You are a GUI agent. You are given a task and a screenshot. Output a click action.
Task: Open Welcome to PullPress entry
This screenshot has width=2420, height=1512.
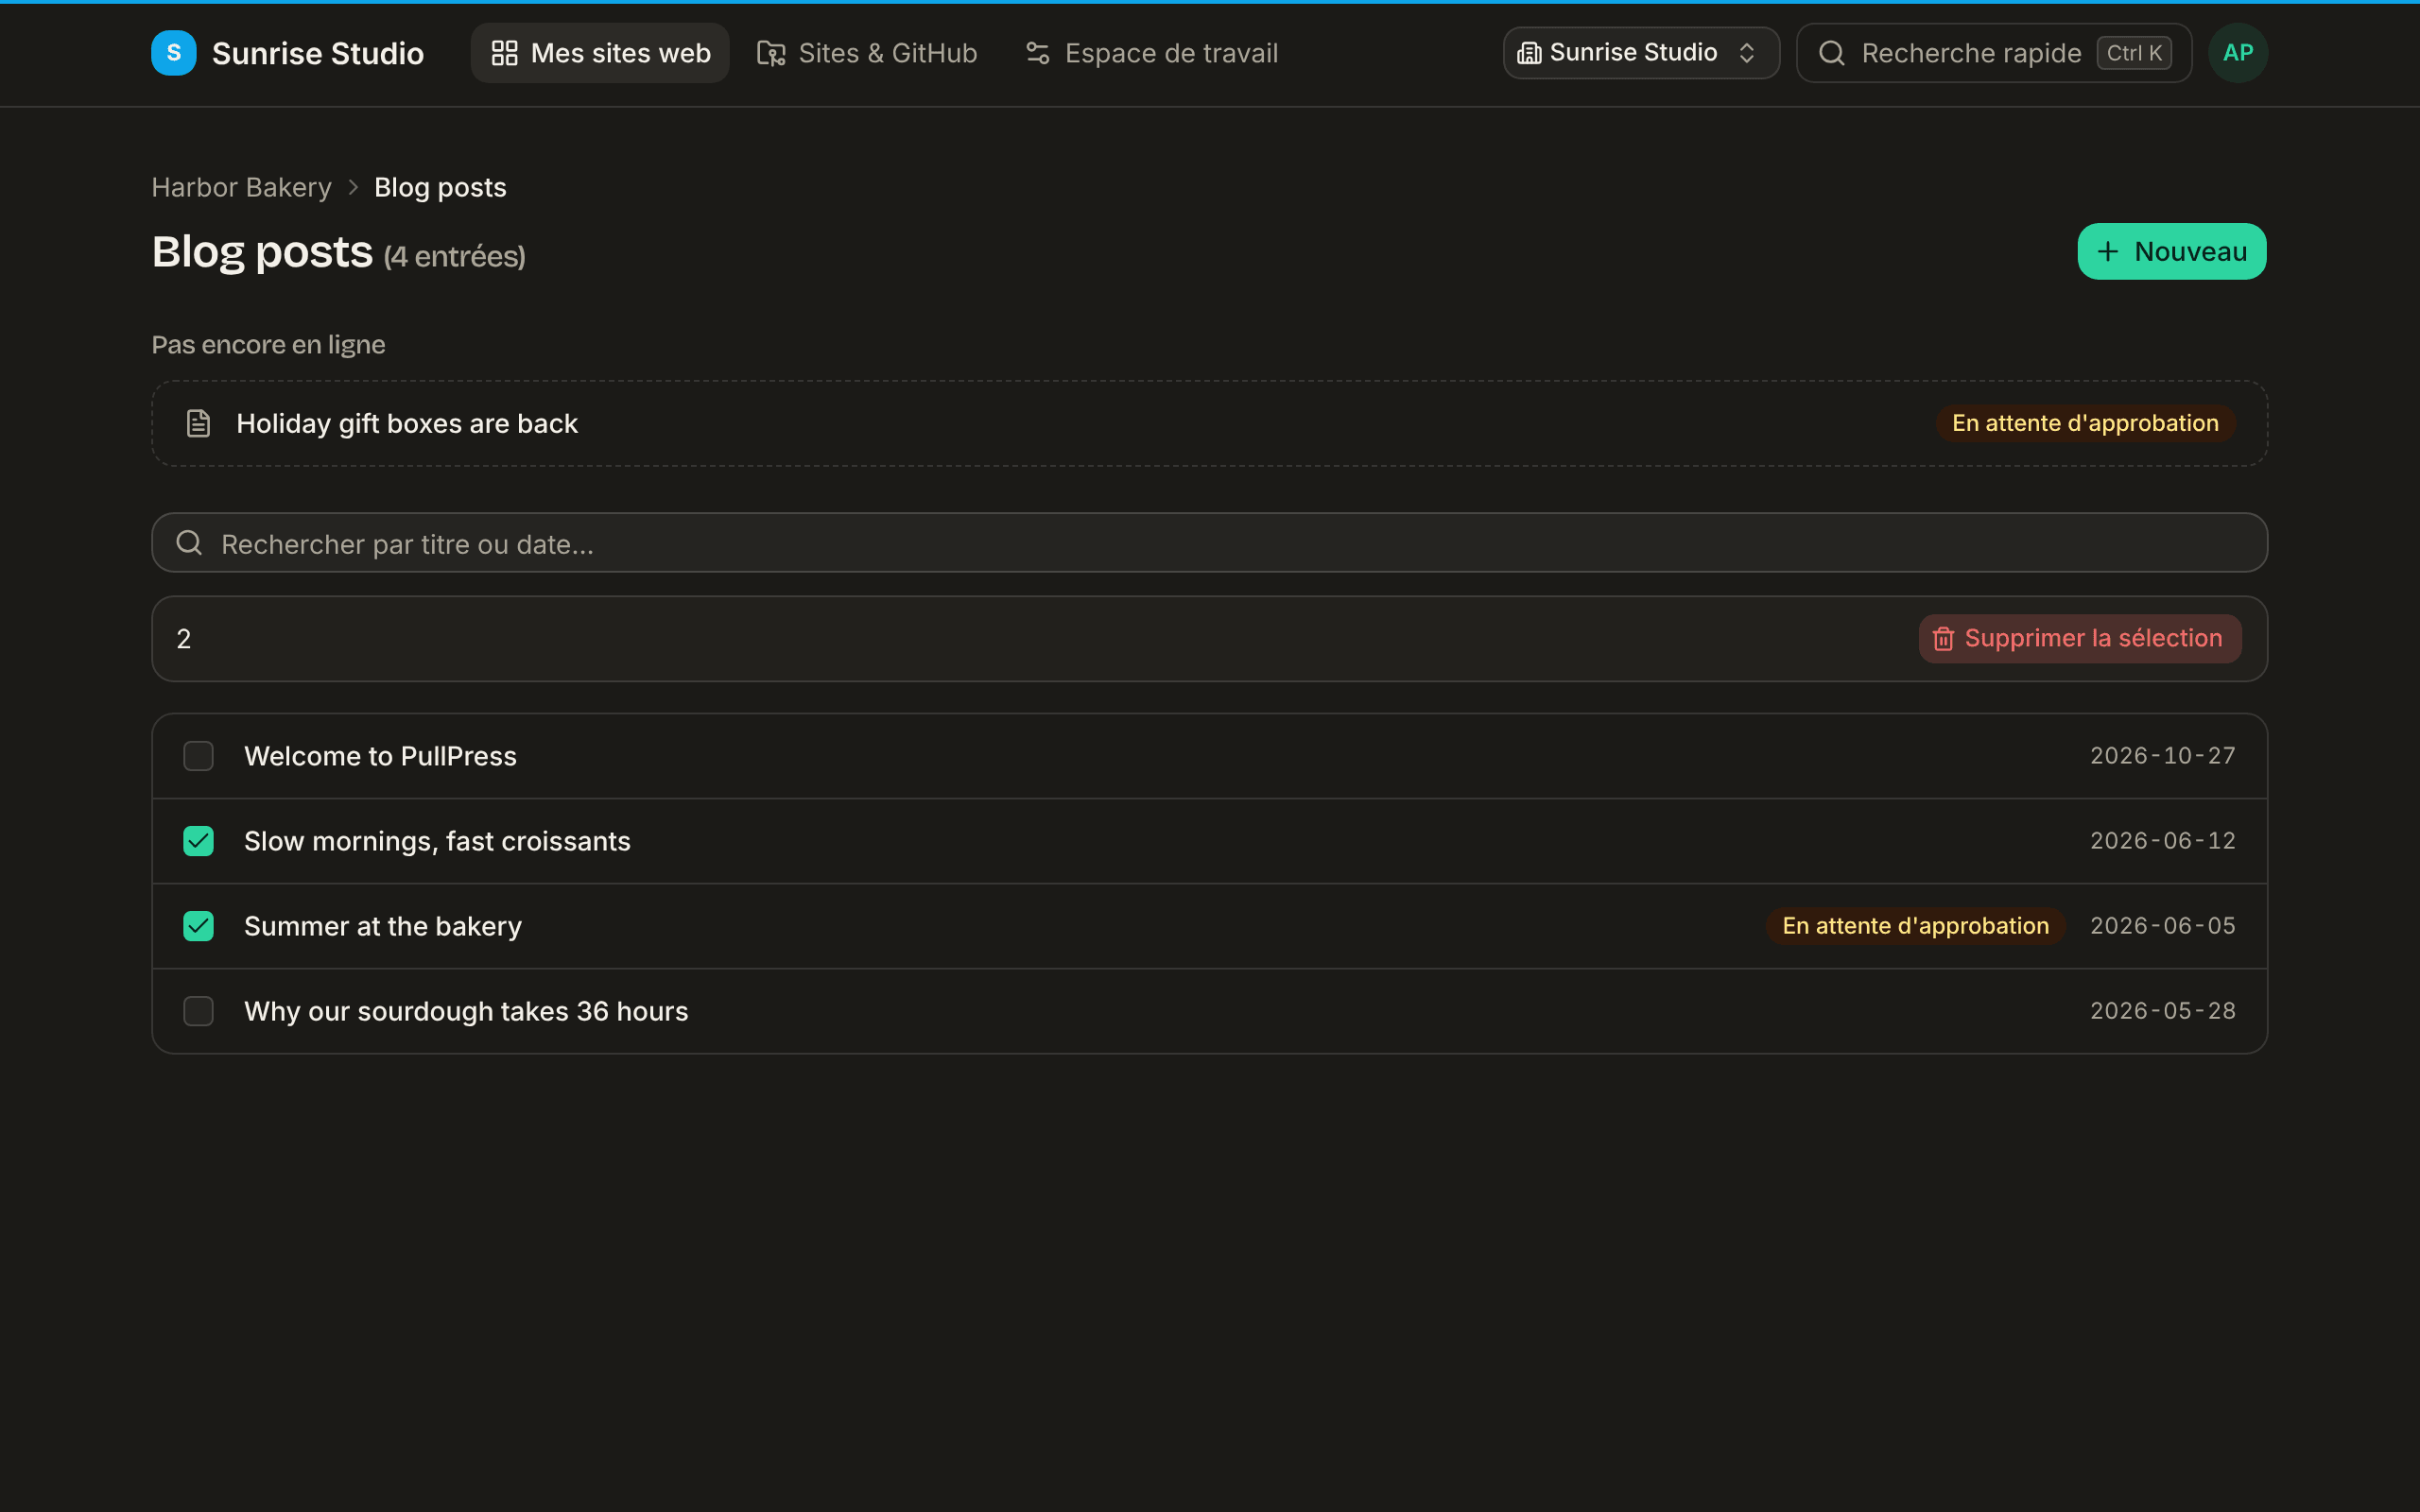click(1209, 756)
